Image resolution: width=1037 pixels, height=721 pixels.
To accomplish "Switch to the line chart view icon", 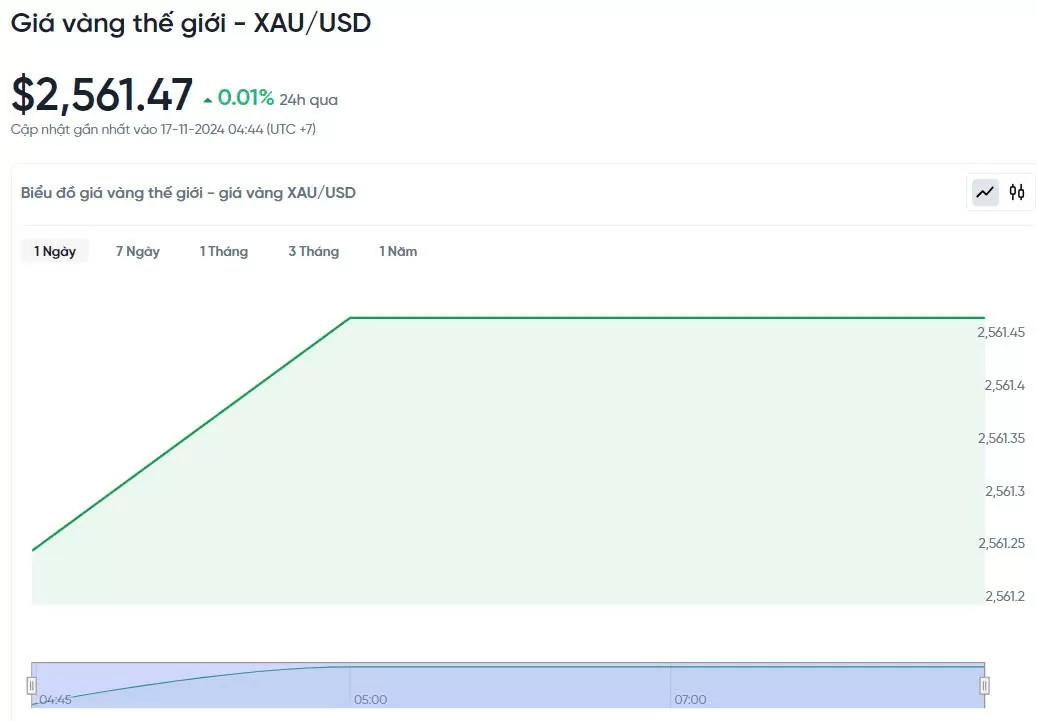I will (985, 192).
